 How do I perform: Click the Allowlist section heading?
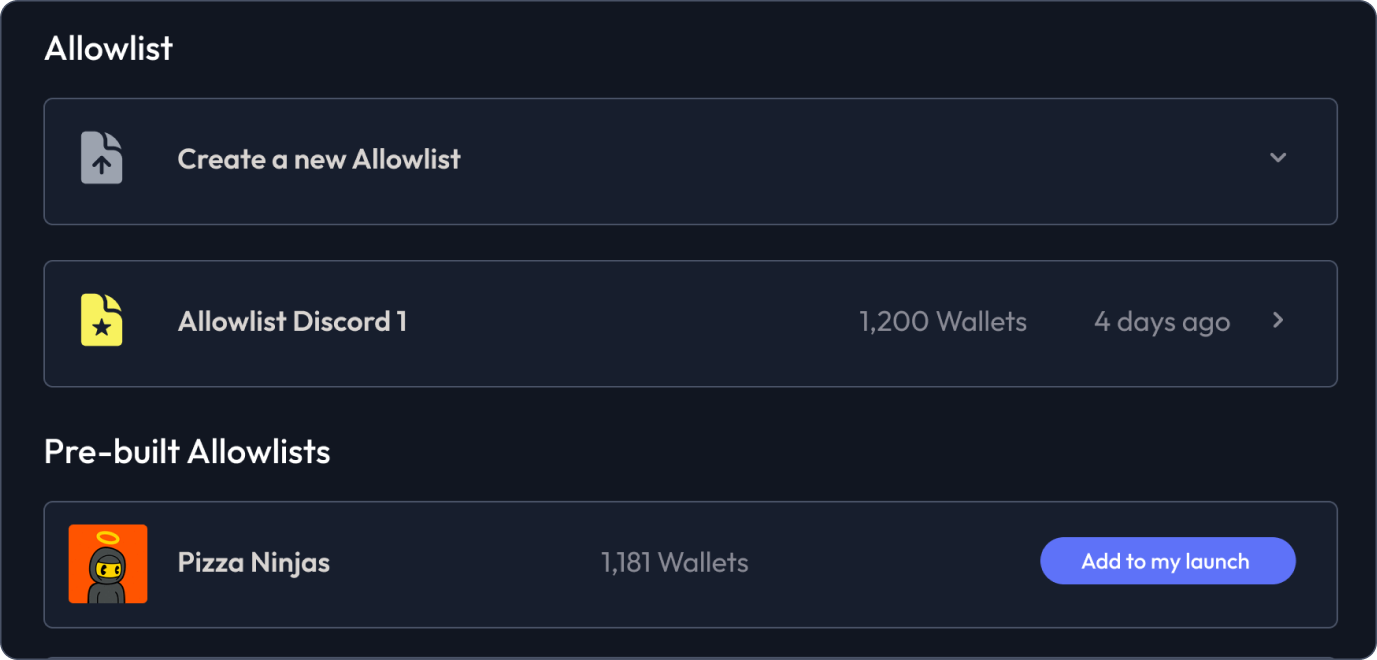pos(109,48)
